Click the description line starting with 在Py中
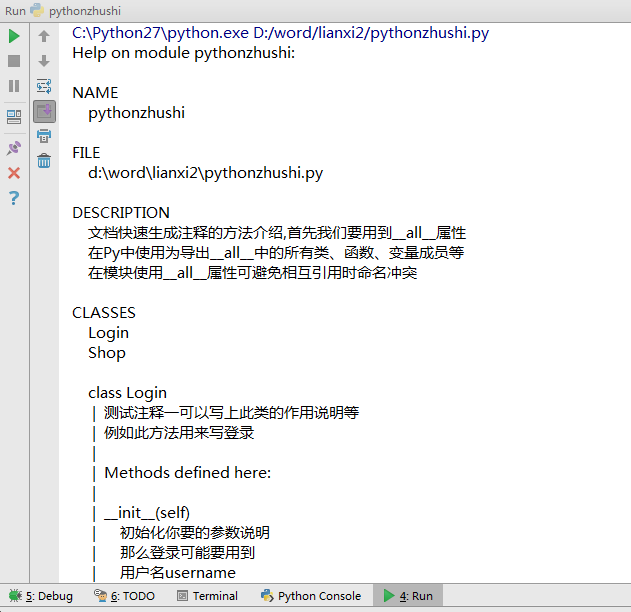 (276, 253)
